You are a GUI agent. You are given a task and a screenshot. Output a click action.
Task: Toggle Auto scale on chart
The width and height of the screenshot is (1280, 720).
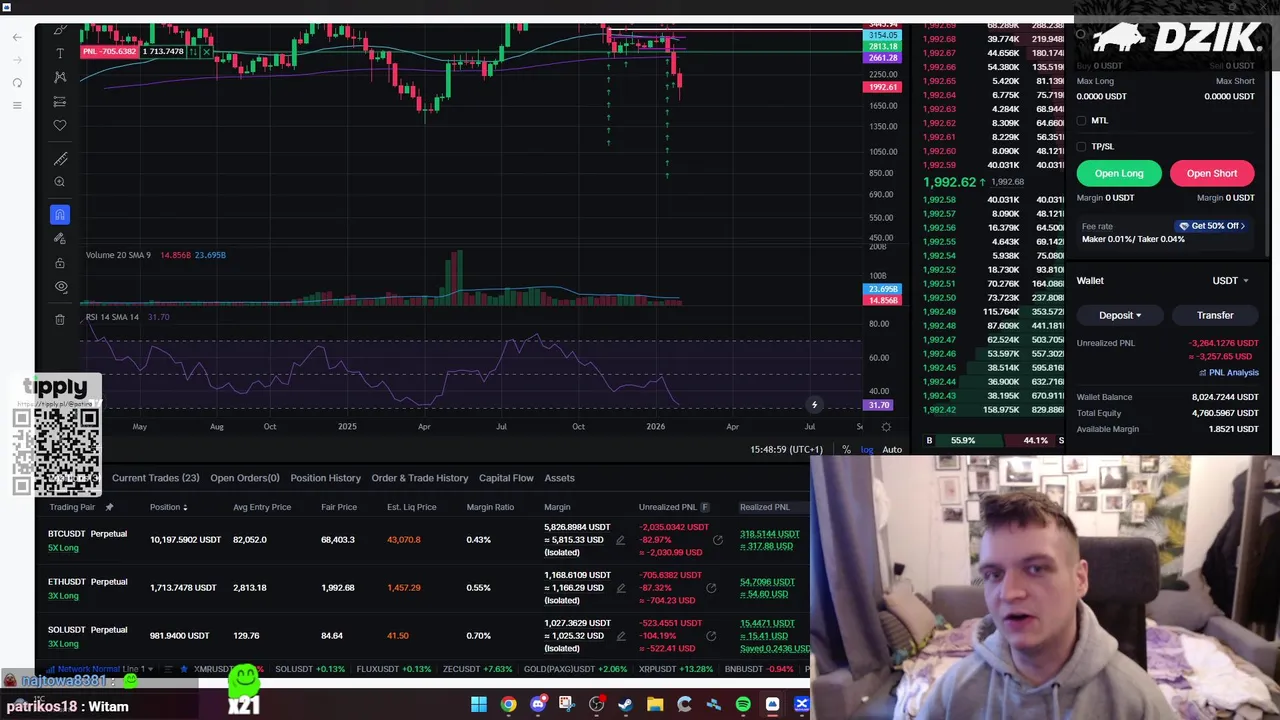(x=892, y=450)
